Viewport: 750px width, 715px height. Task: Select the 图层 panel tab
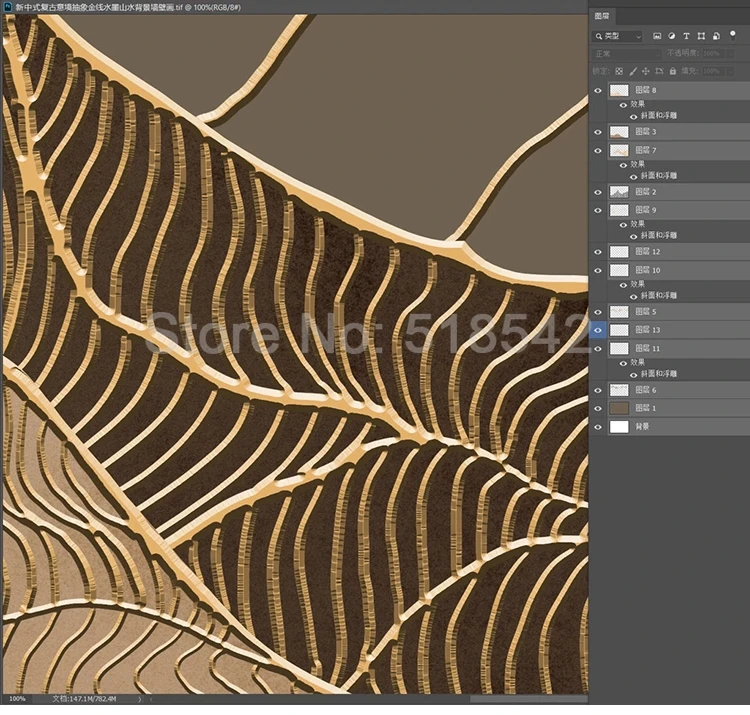pyautogui.click(x=602, y=17)
